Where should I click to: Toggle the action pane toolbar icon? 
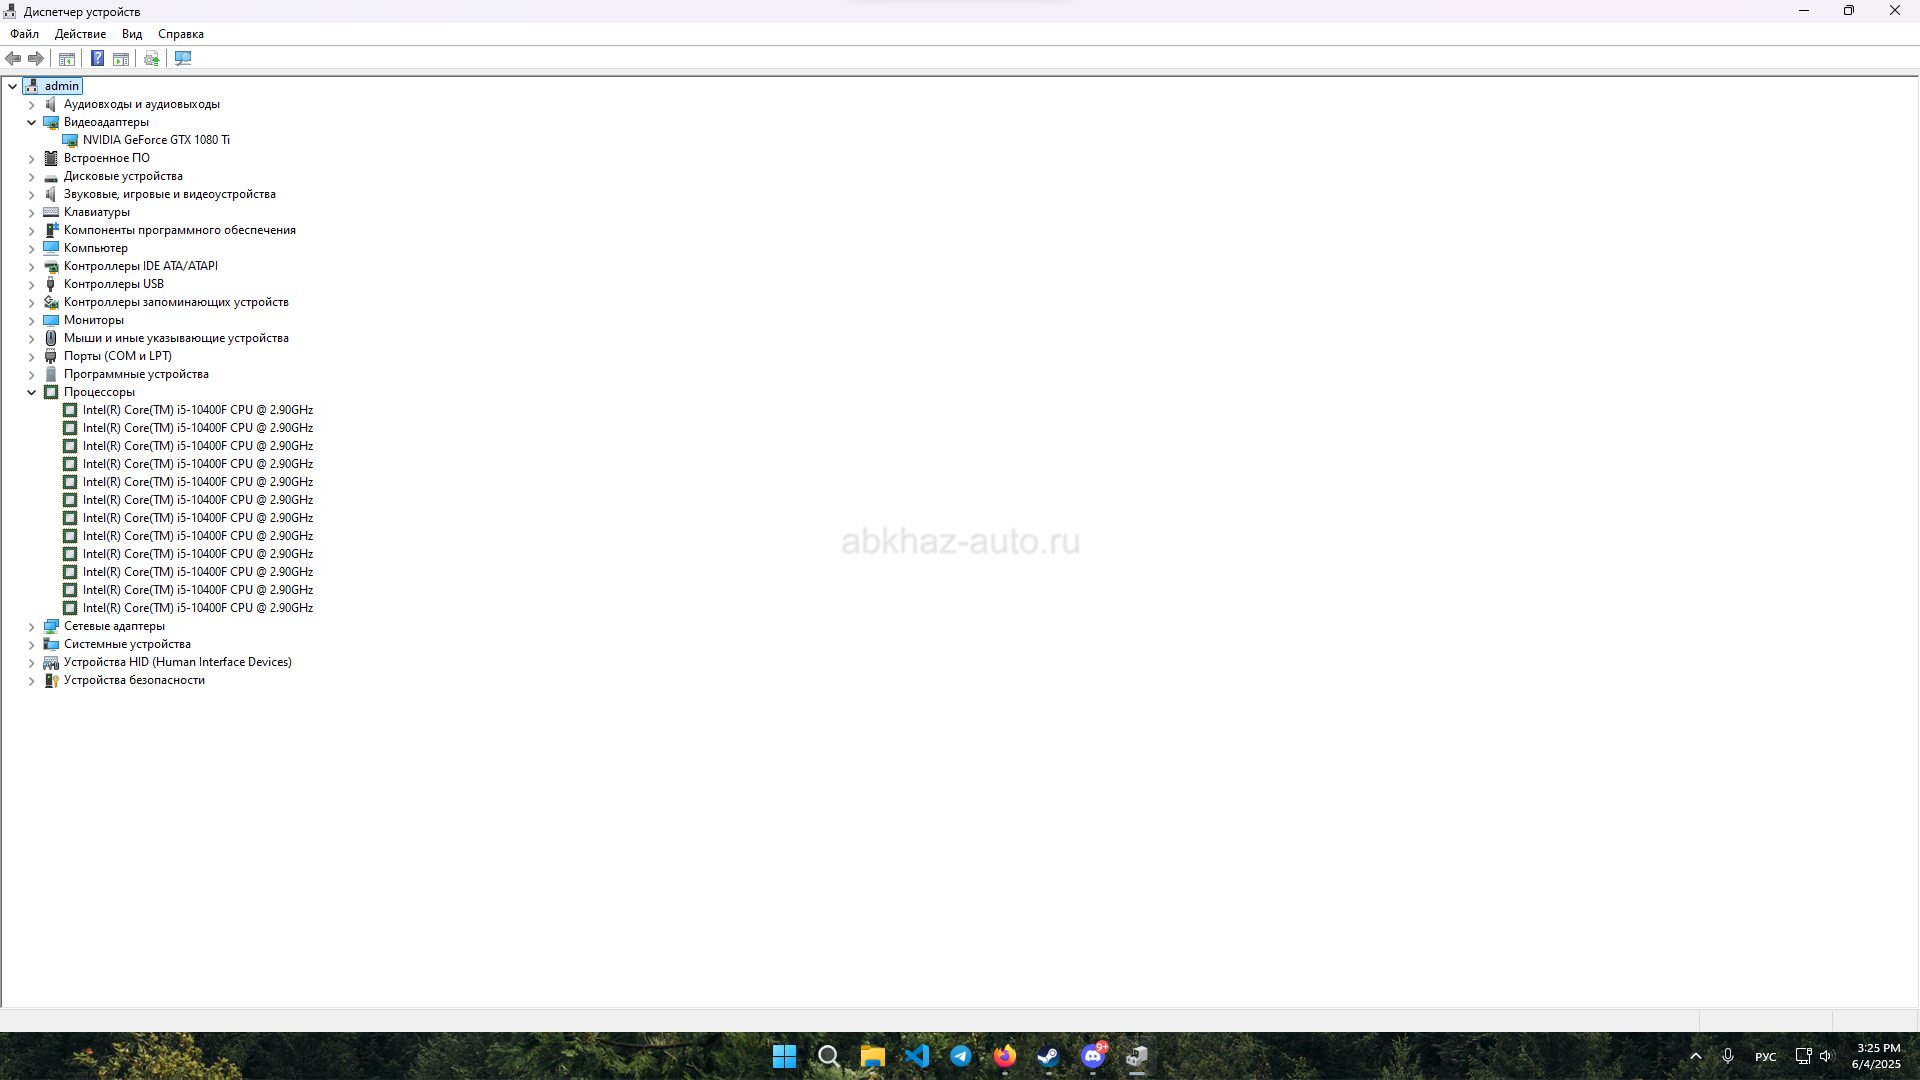click(x=121, y=59)
